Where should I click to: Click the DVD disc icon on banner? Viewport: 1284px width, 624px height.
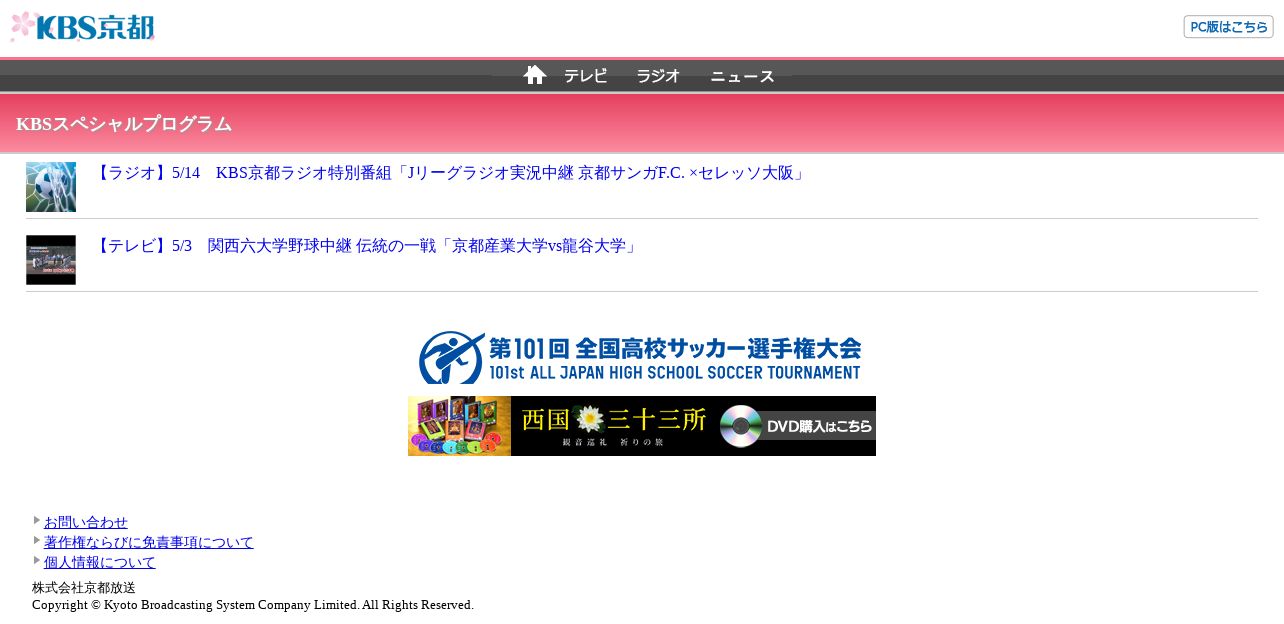coord(740,426)
